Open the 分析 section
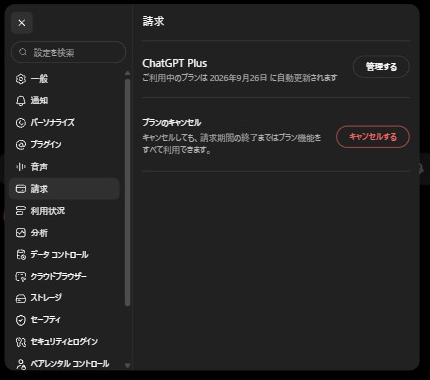 [64, 233]
